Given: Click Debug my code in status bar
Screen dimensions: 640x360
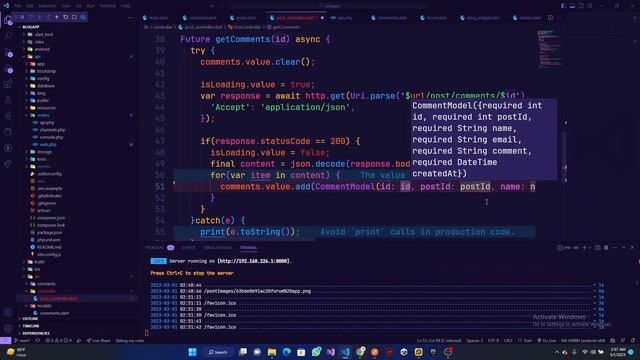Looking at the screenshot, I should (x=129, y=340).
